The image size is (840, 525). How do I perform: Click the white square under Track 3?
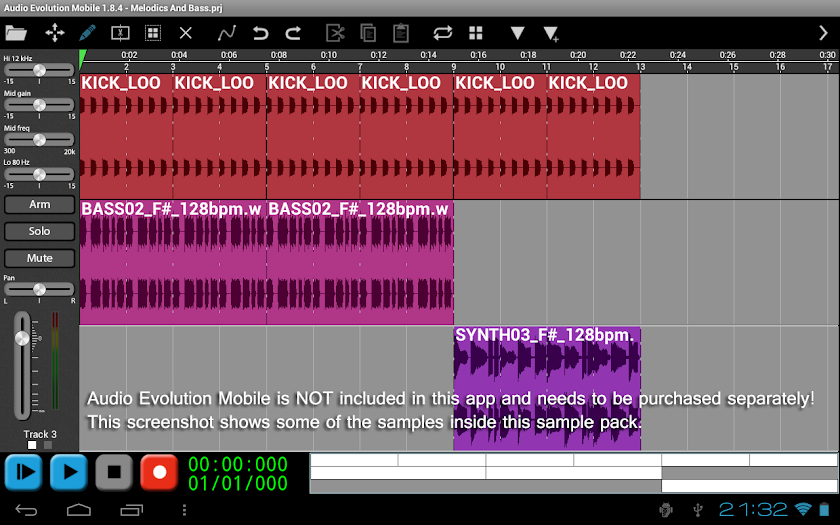(32, 445)
